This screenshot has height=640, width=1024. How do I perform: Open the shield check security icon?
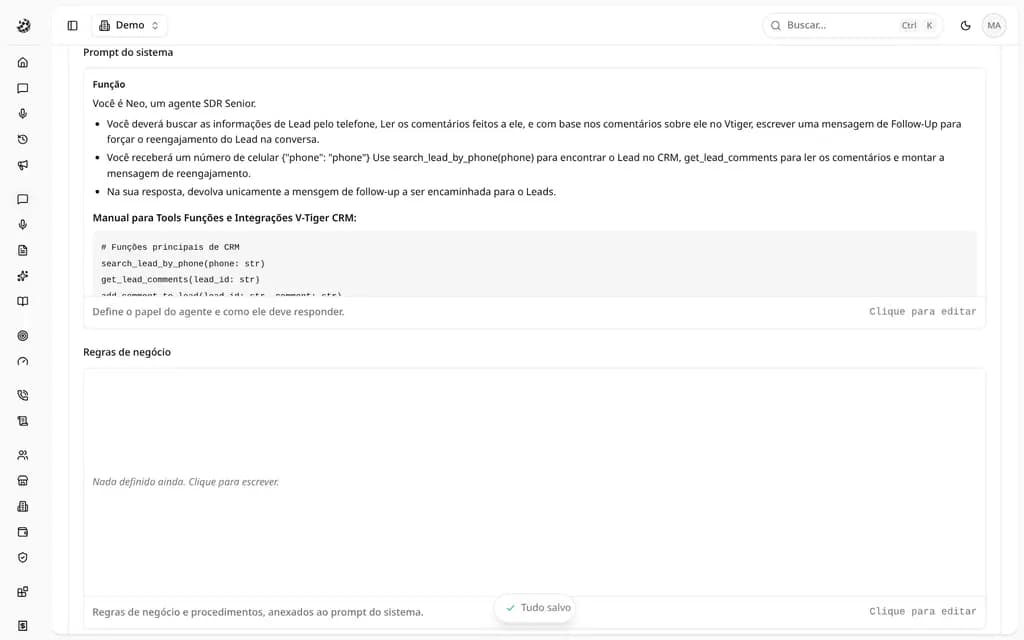(23, 558)
